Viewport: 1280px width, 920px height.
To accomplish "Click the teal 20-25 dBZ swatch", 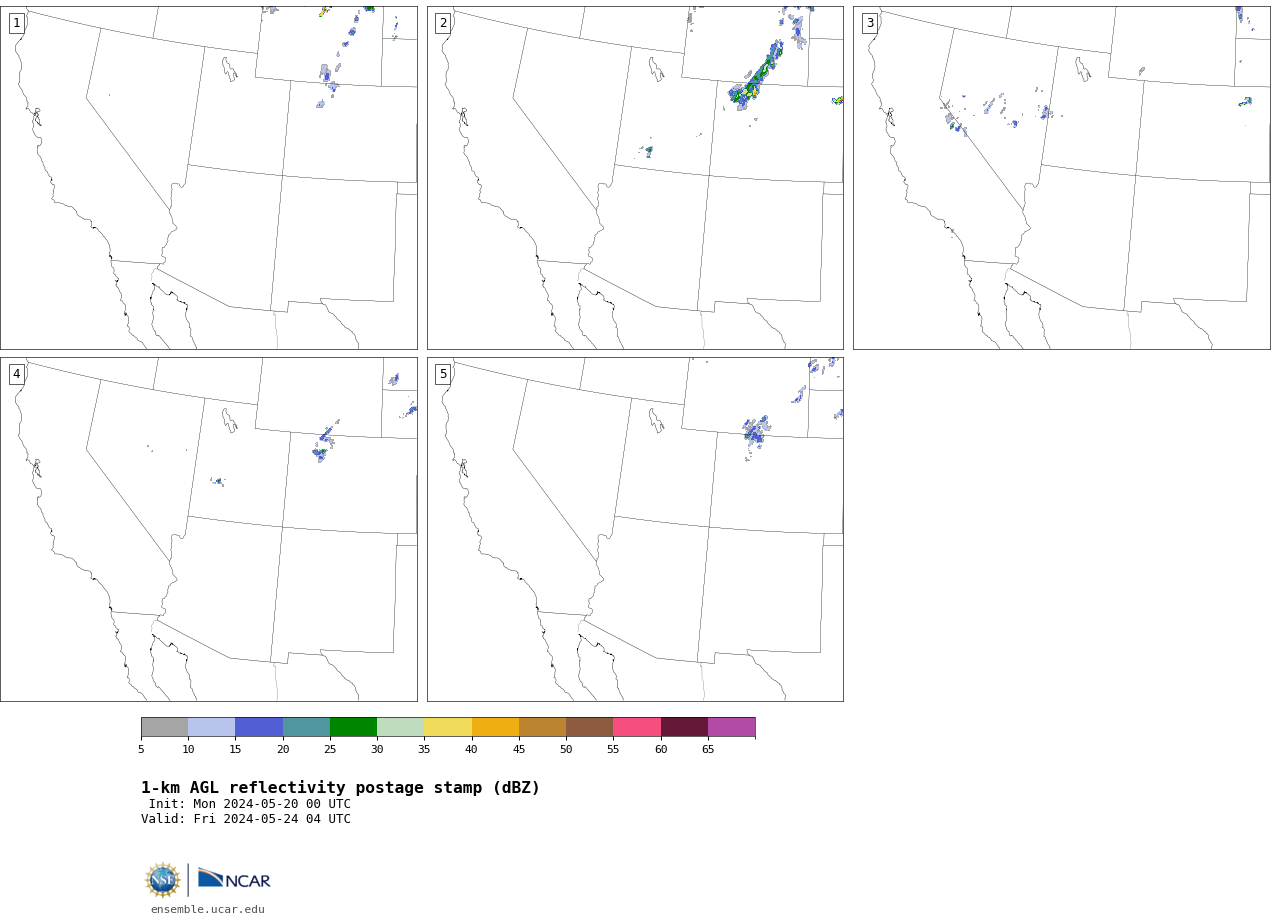I will [306, 727].
